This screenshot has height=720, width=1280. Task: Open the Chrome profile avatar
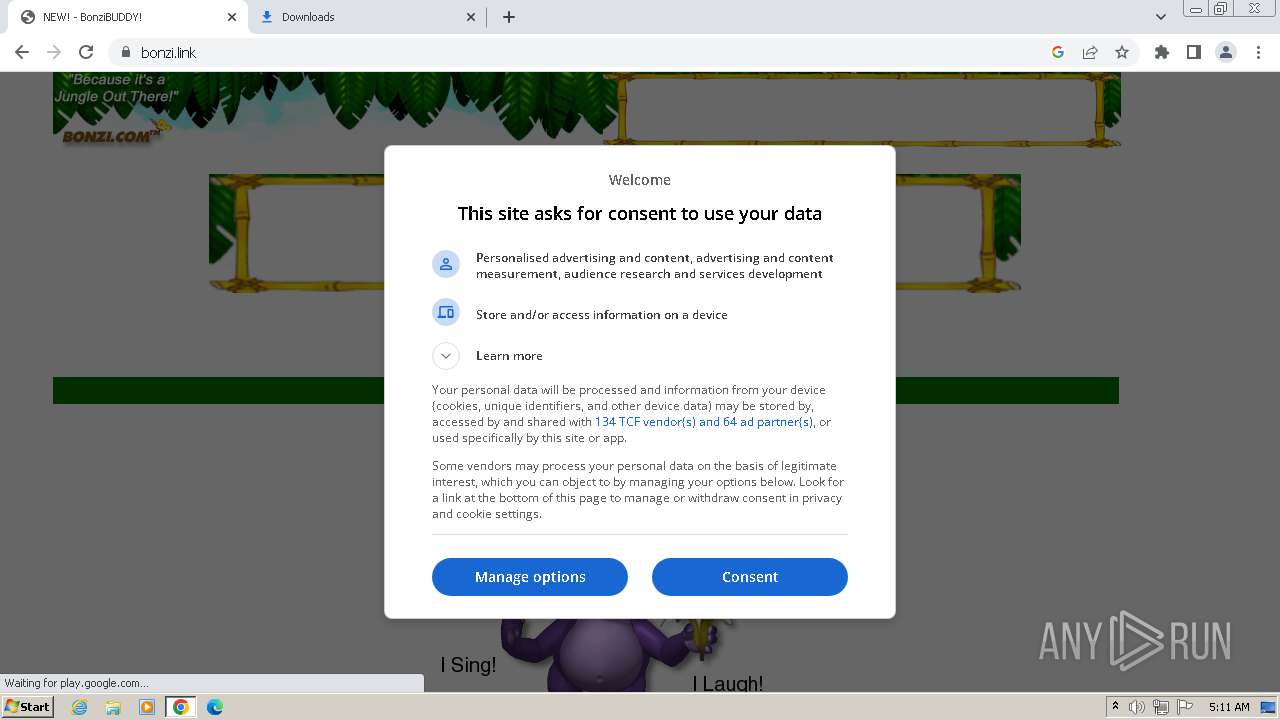click(1226, 52)
